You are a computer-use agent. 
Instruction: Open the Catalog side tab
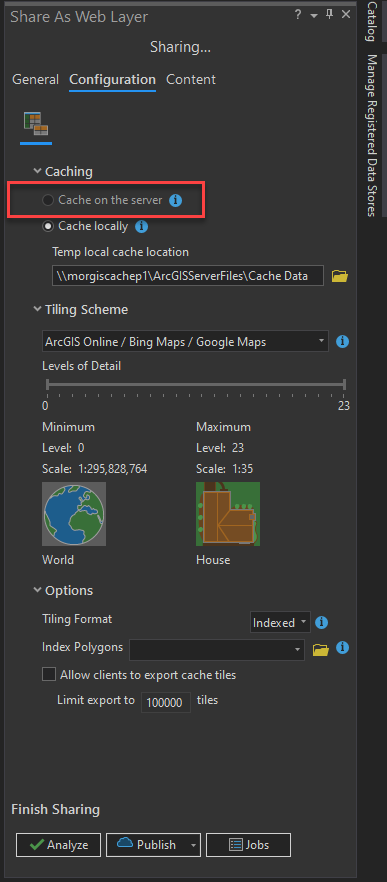pyautogui.click(x=372, y=22)
